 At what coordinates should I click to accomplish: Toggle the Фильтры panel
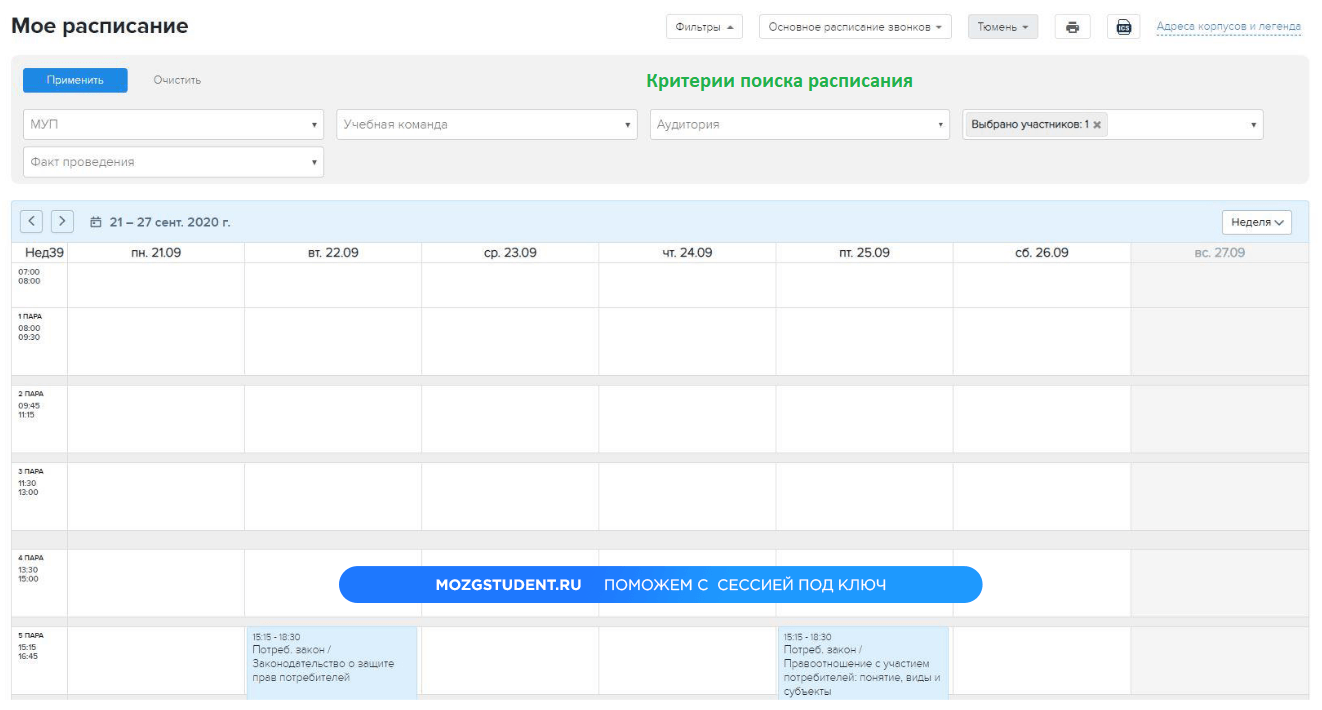704,27
